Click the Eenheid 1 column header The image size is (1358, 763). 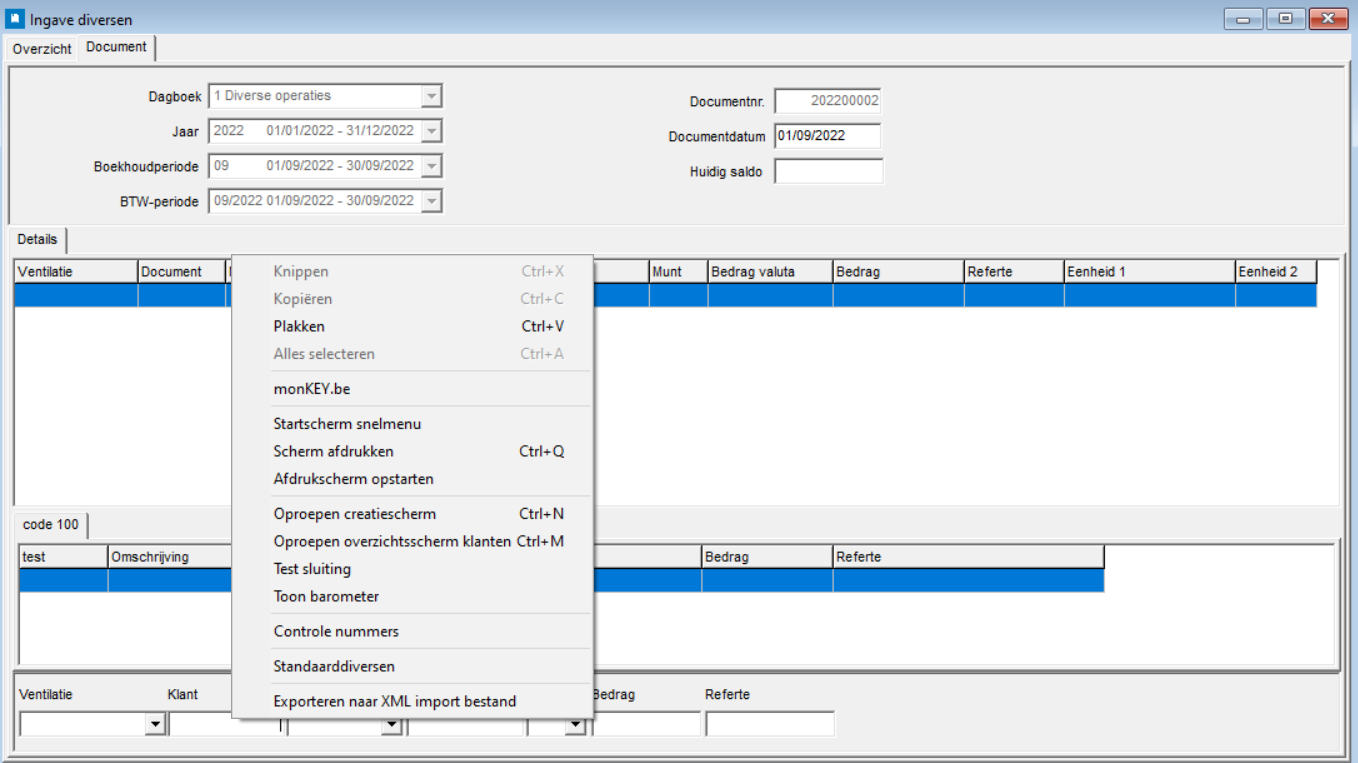pos(1149,272)
